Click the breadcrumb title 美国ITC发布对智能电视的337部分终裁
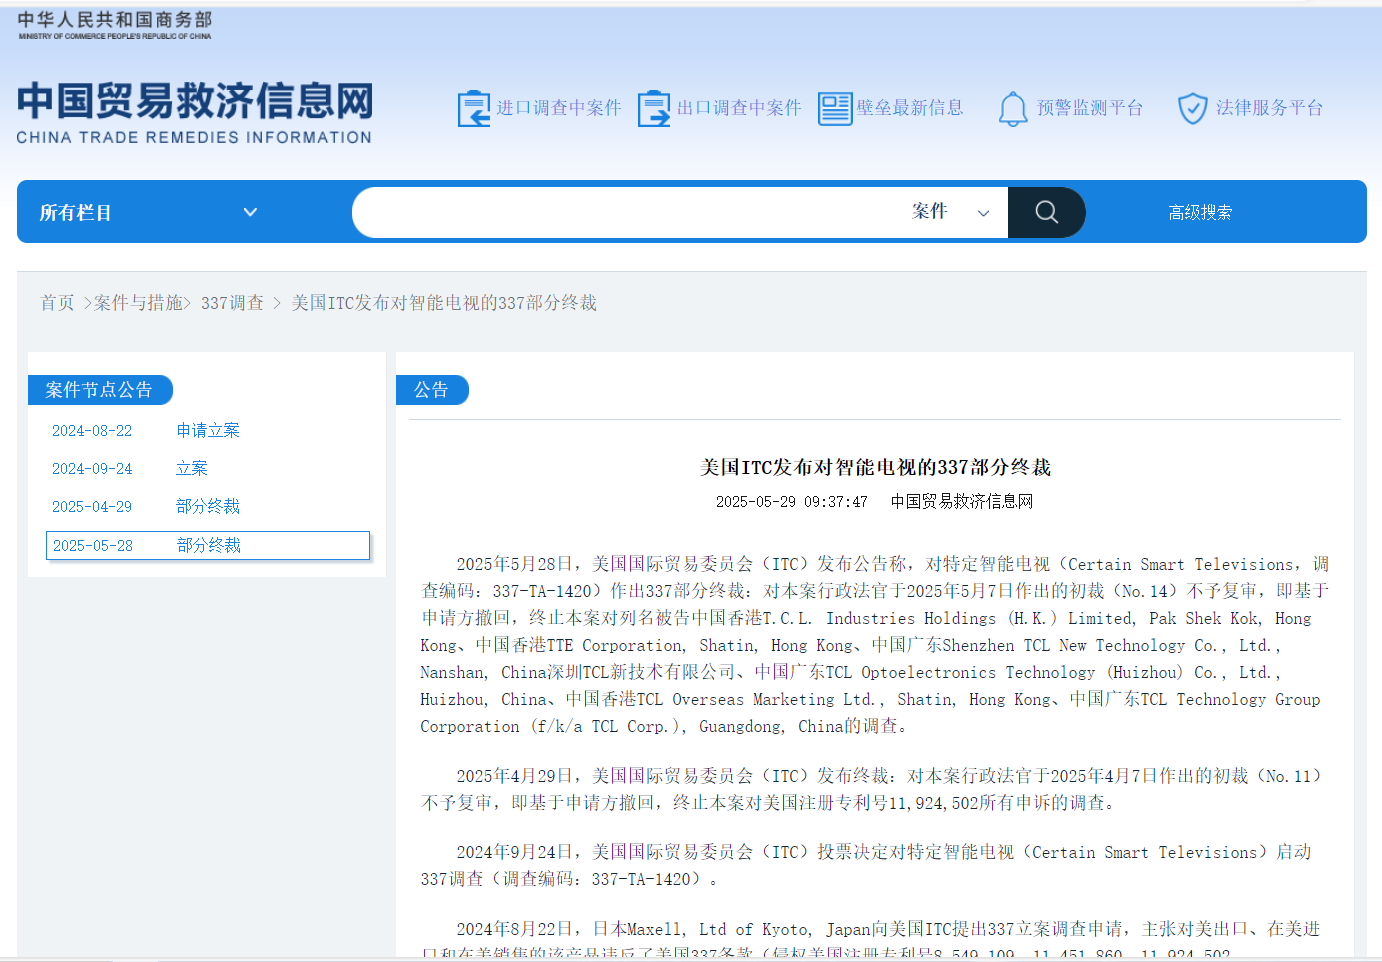Image resolution: width=1382 pixels, height=962 pixels. 444,303
